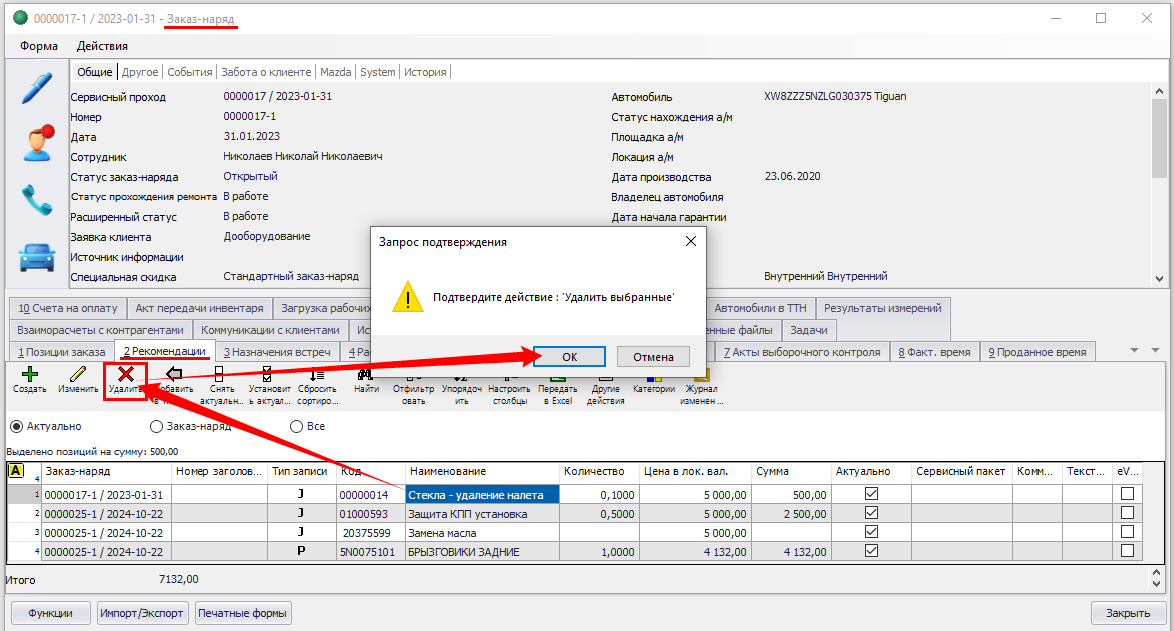
Task: Click scroll-down arrow of order details panel
Action: [1158, 278]
